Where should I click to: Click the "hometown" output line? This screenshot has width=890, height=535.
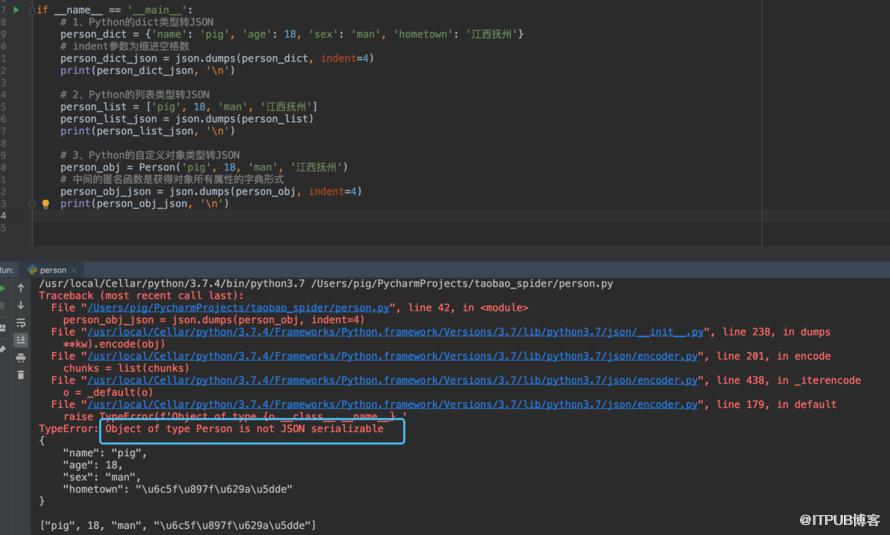point(178,489)
